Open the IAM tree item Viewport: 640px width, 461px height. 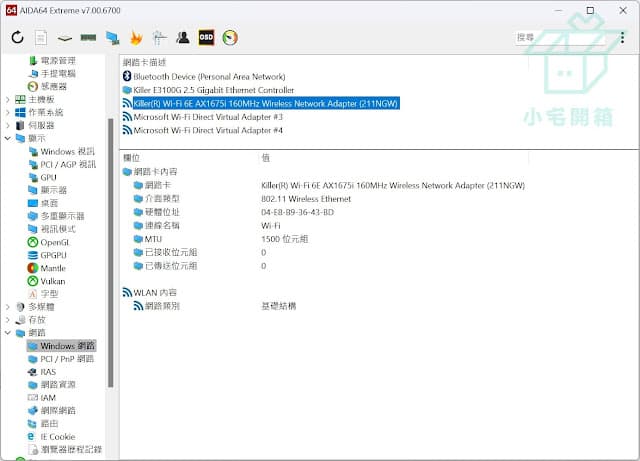tap(48, 398)
